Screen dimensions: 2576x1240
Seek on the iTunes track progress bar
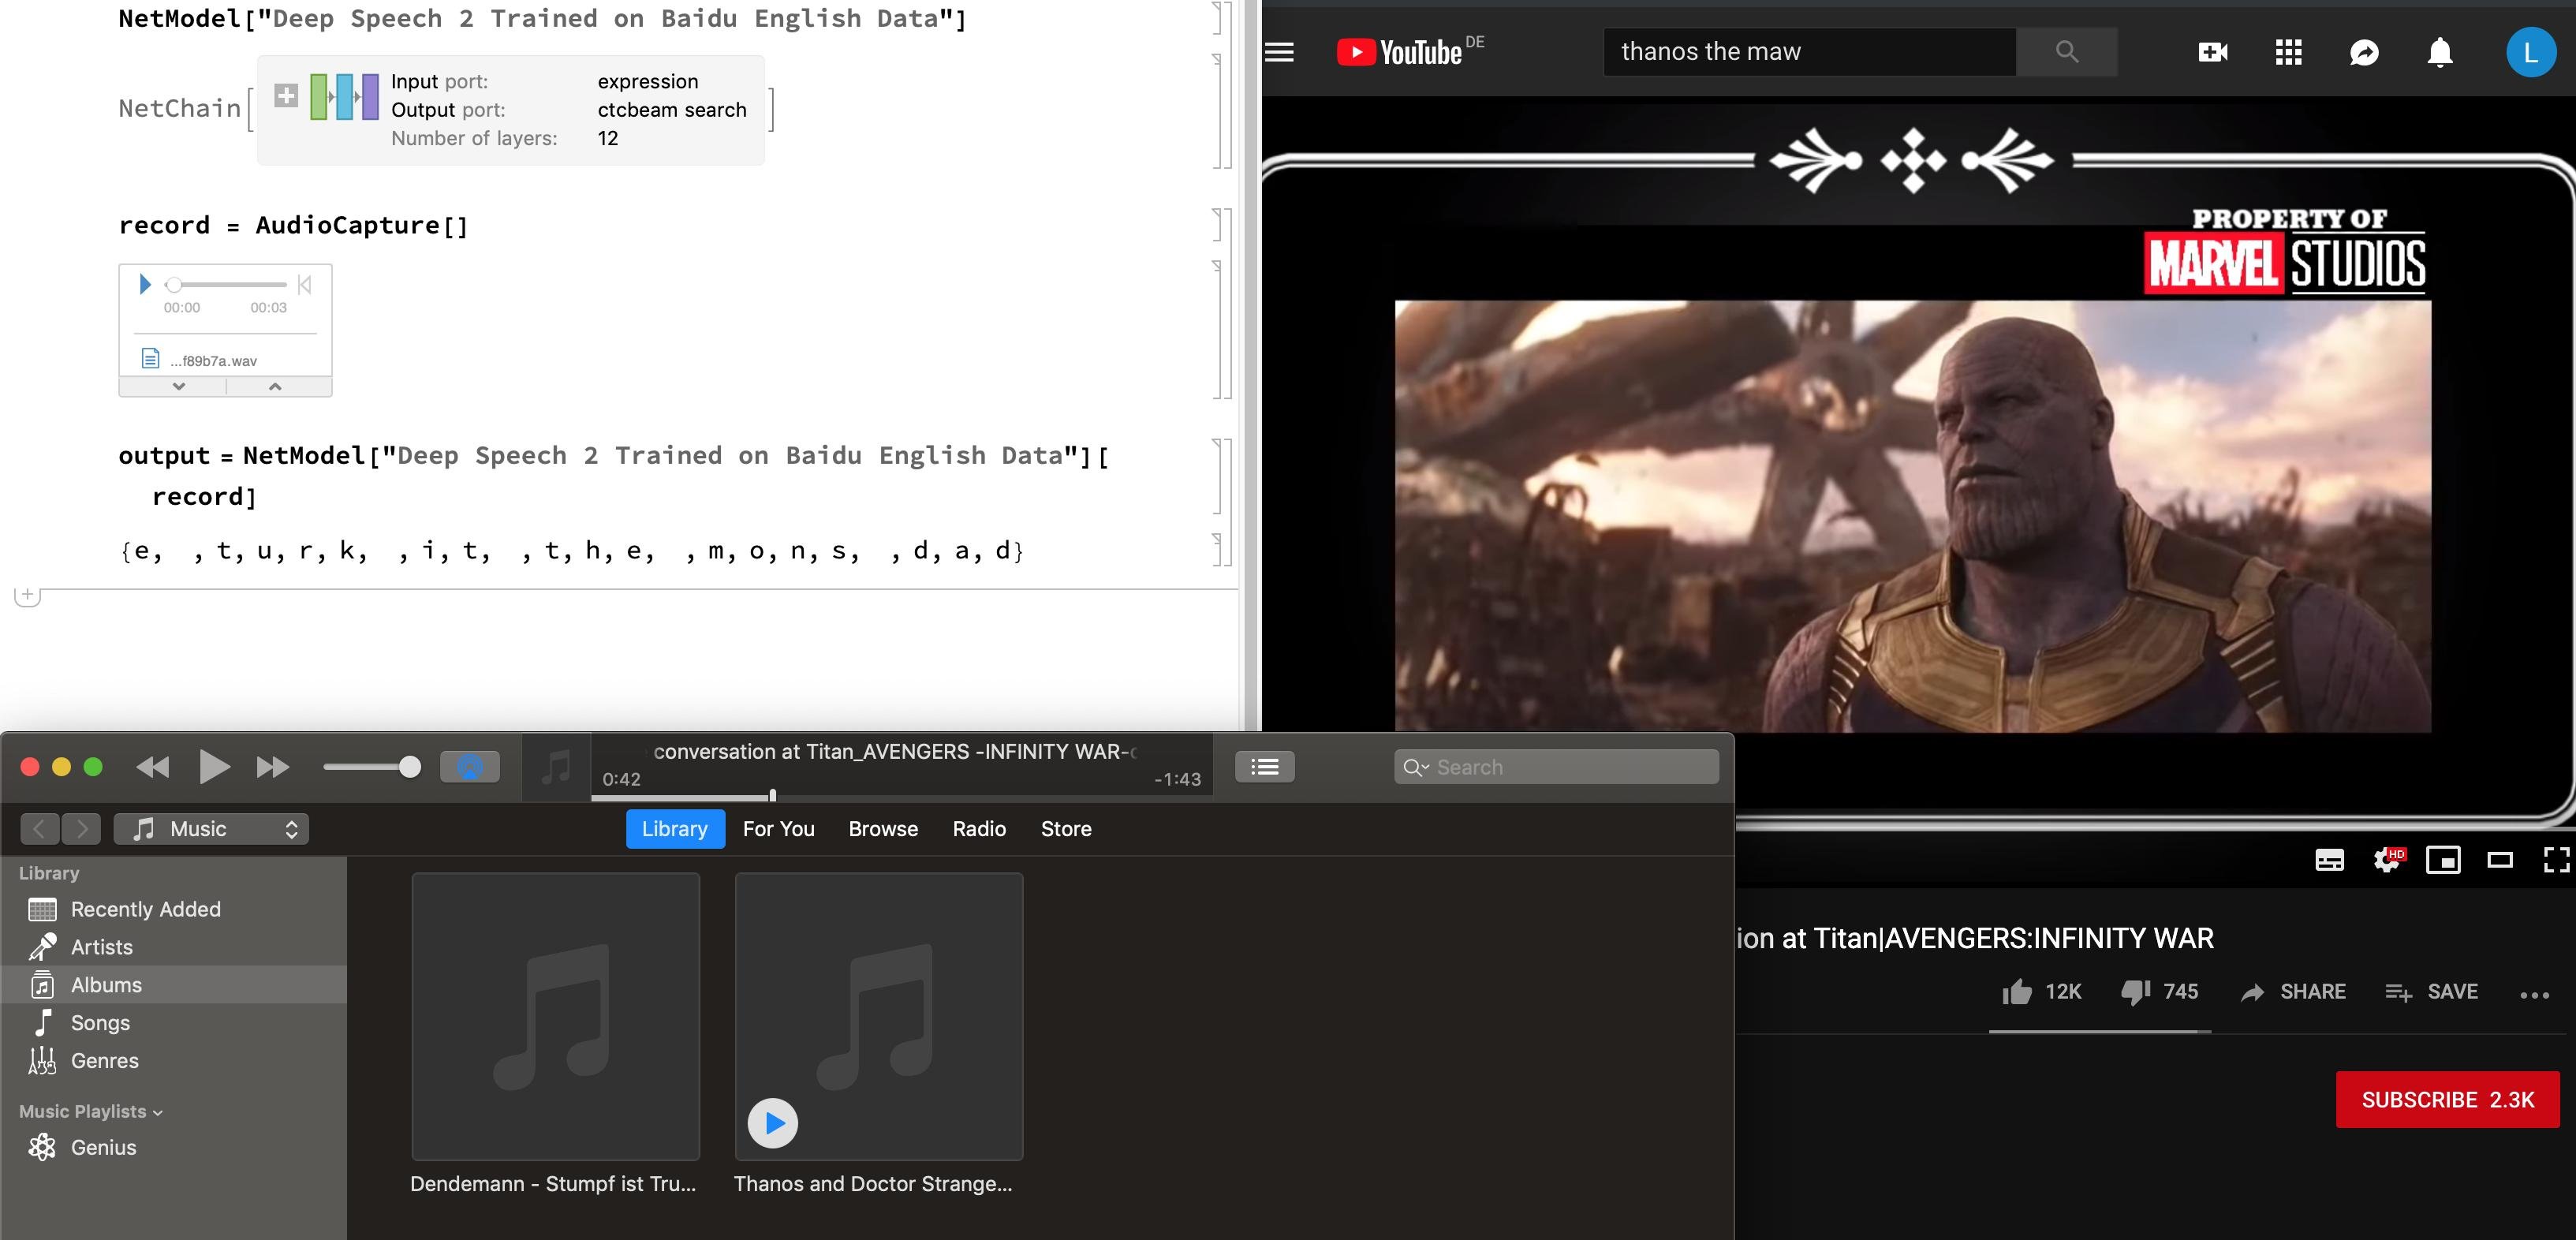click(901, 797)
